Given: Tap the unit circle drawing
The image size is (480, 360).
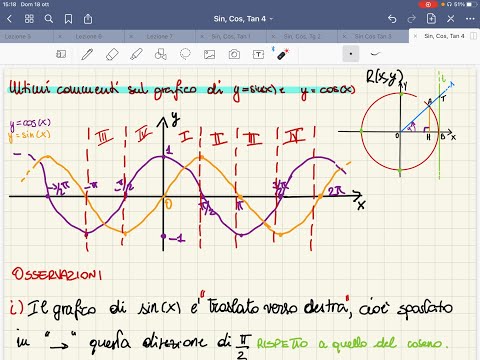Looking at the screenshot, I should [x=400, y=132].
